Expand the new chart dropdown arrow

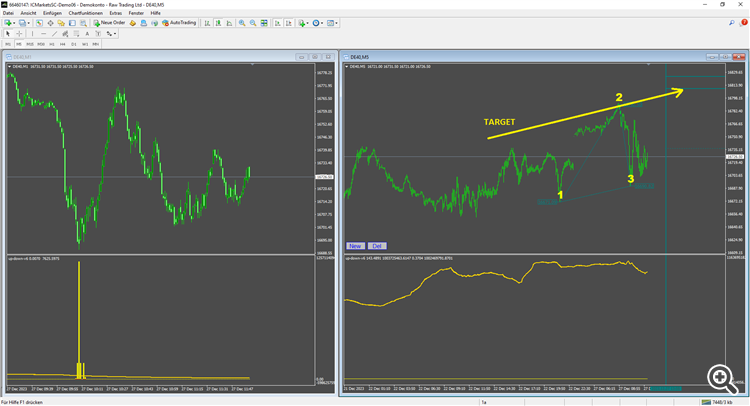[14, 23]
